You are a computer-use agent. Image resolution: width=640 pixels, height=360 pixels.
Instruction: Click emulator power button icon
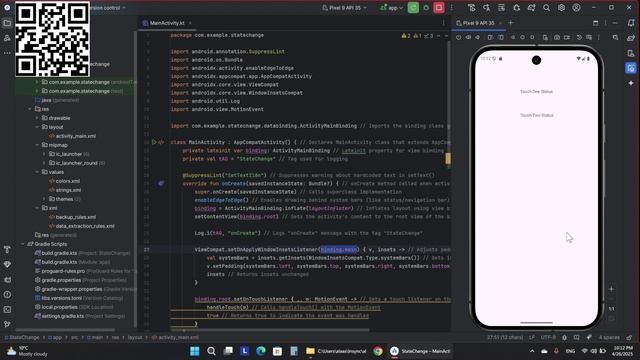coord(458,37)
